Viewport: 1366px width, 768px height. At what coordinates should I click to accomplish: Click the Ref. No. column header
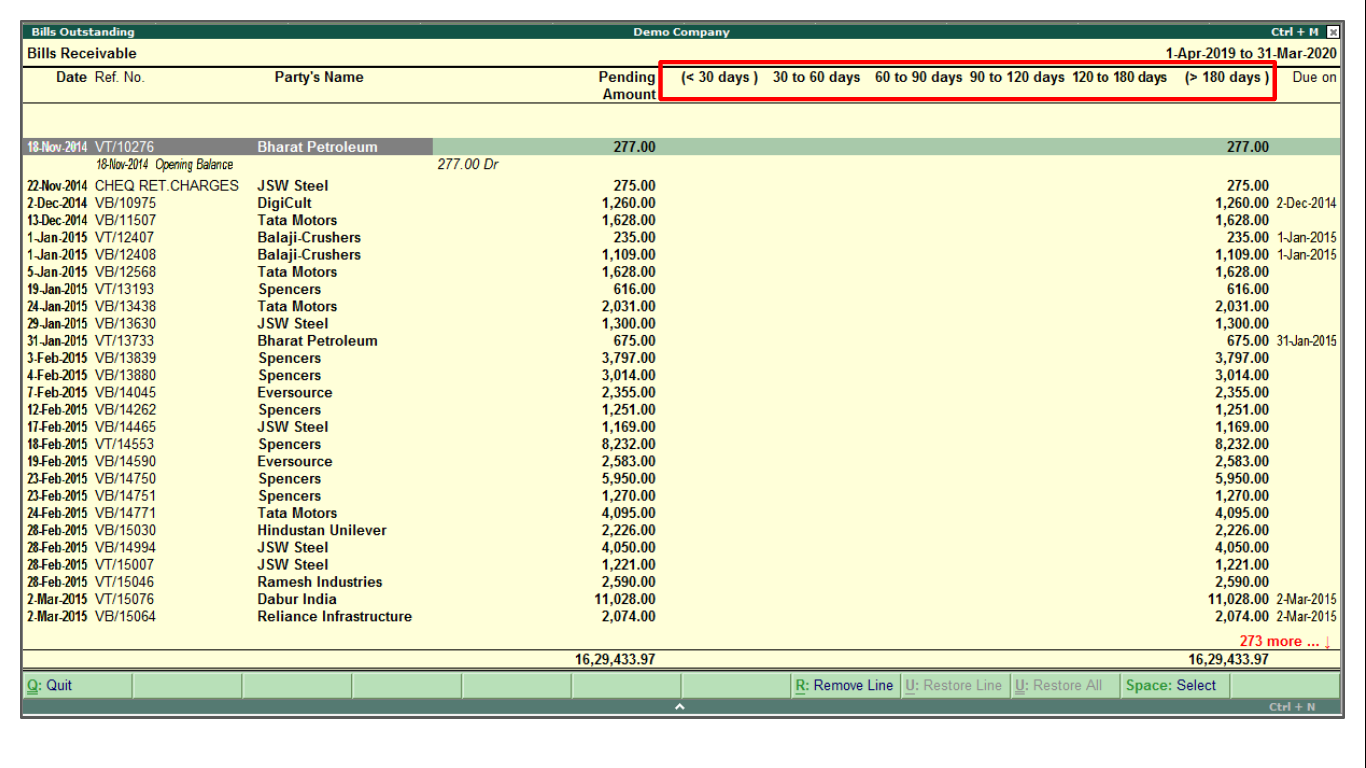tap(120, 77)
